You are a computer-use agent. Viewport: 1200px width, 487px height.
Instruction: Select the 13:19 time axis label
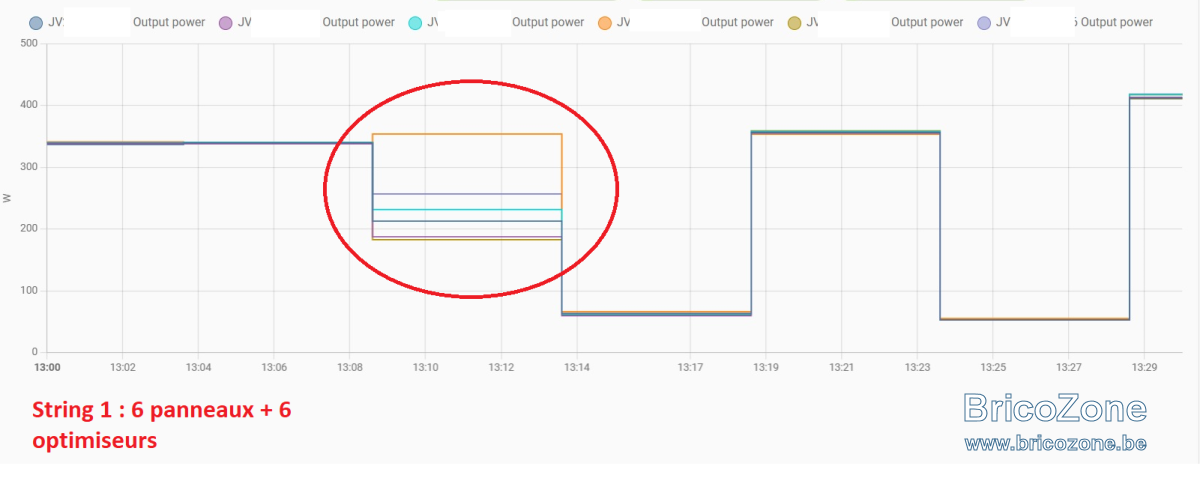point(766,368)
